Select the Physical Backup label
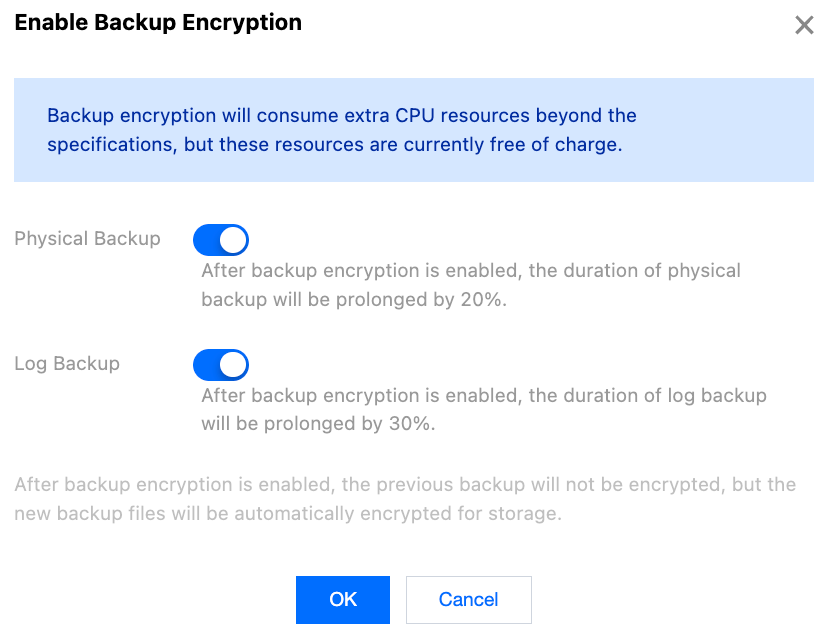Screen dimensions: 830x630 click(x=87, y=239)
